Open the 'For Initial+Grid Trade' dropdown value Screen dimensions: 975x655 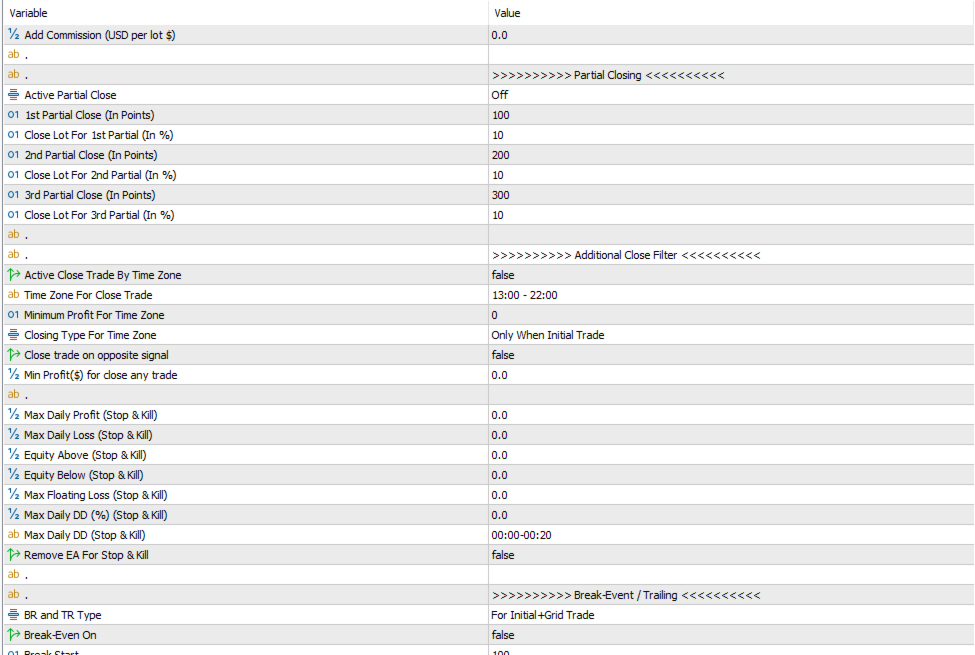click(542, 615)
